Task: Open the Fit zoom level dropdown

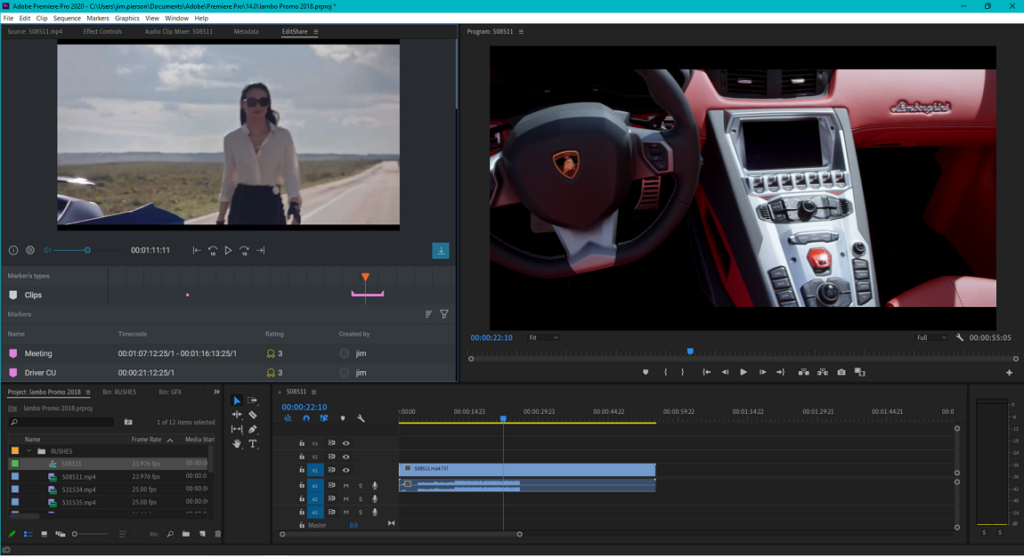Action: click(543, 338)
